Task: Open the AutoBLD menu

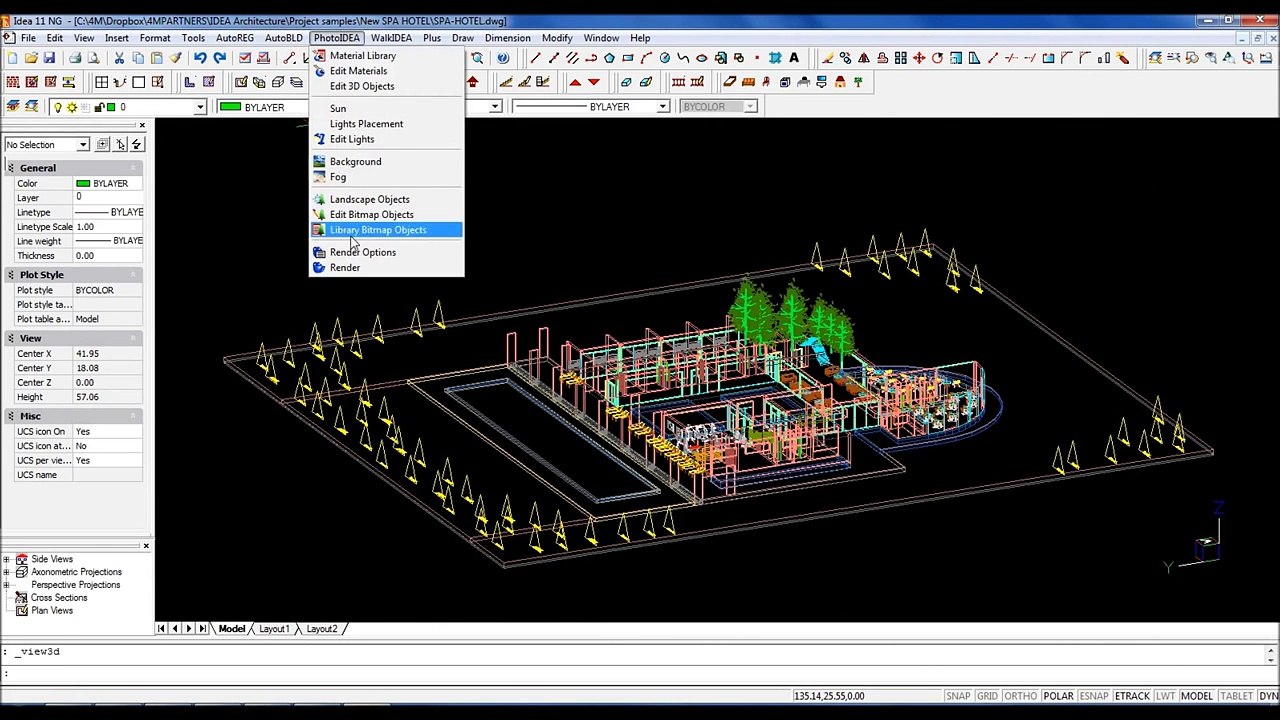Action: click(x=283, y=38)
